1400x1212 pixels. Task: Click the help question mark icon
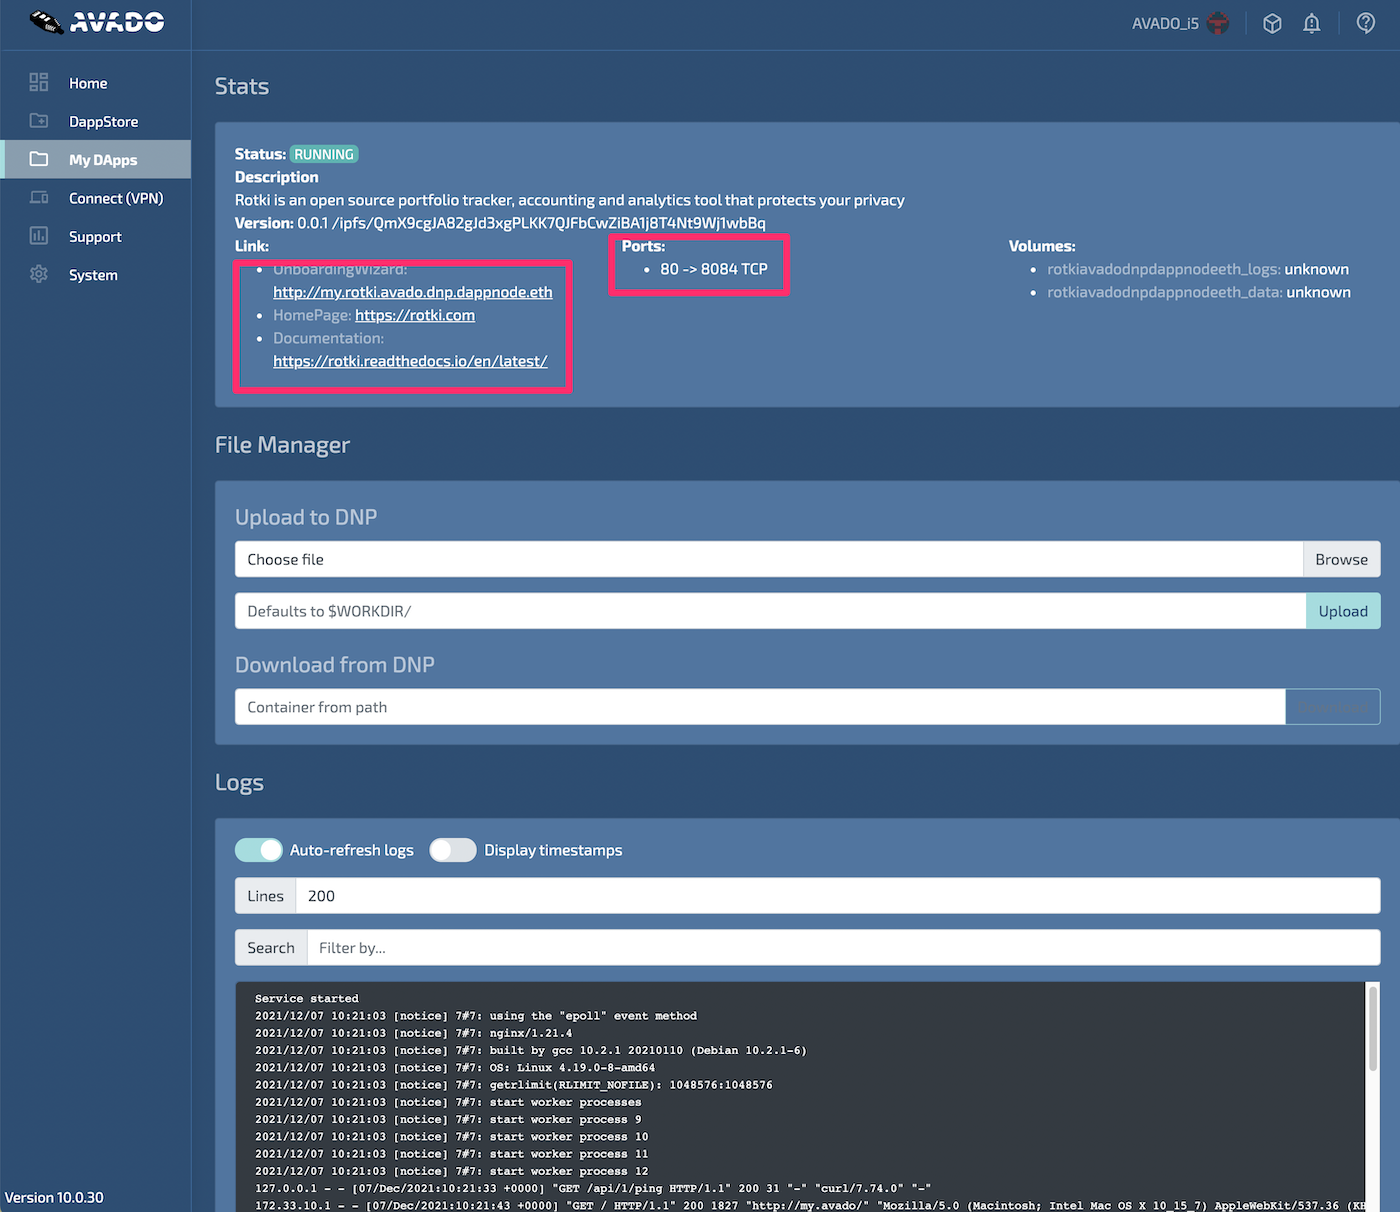pos(1365,23)
